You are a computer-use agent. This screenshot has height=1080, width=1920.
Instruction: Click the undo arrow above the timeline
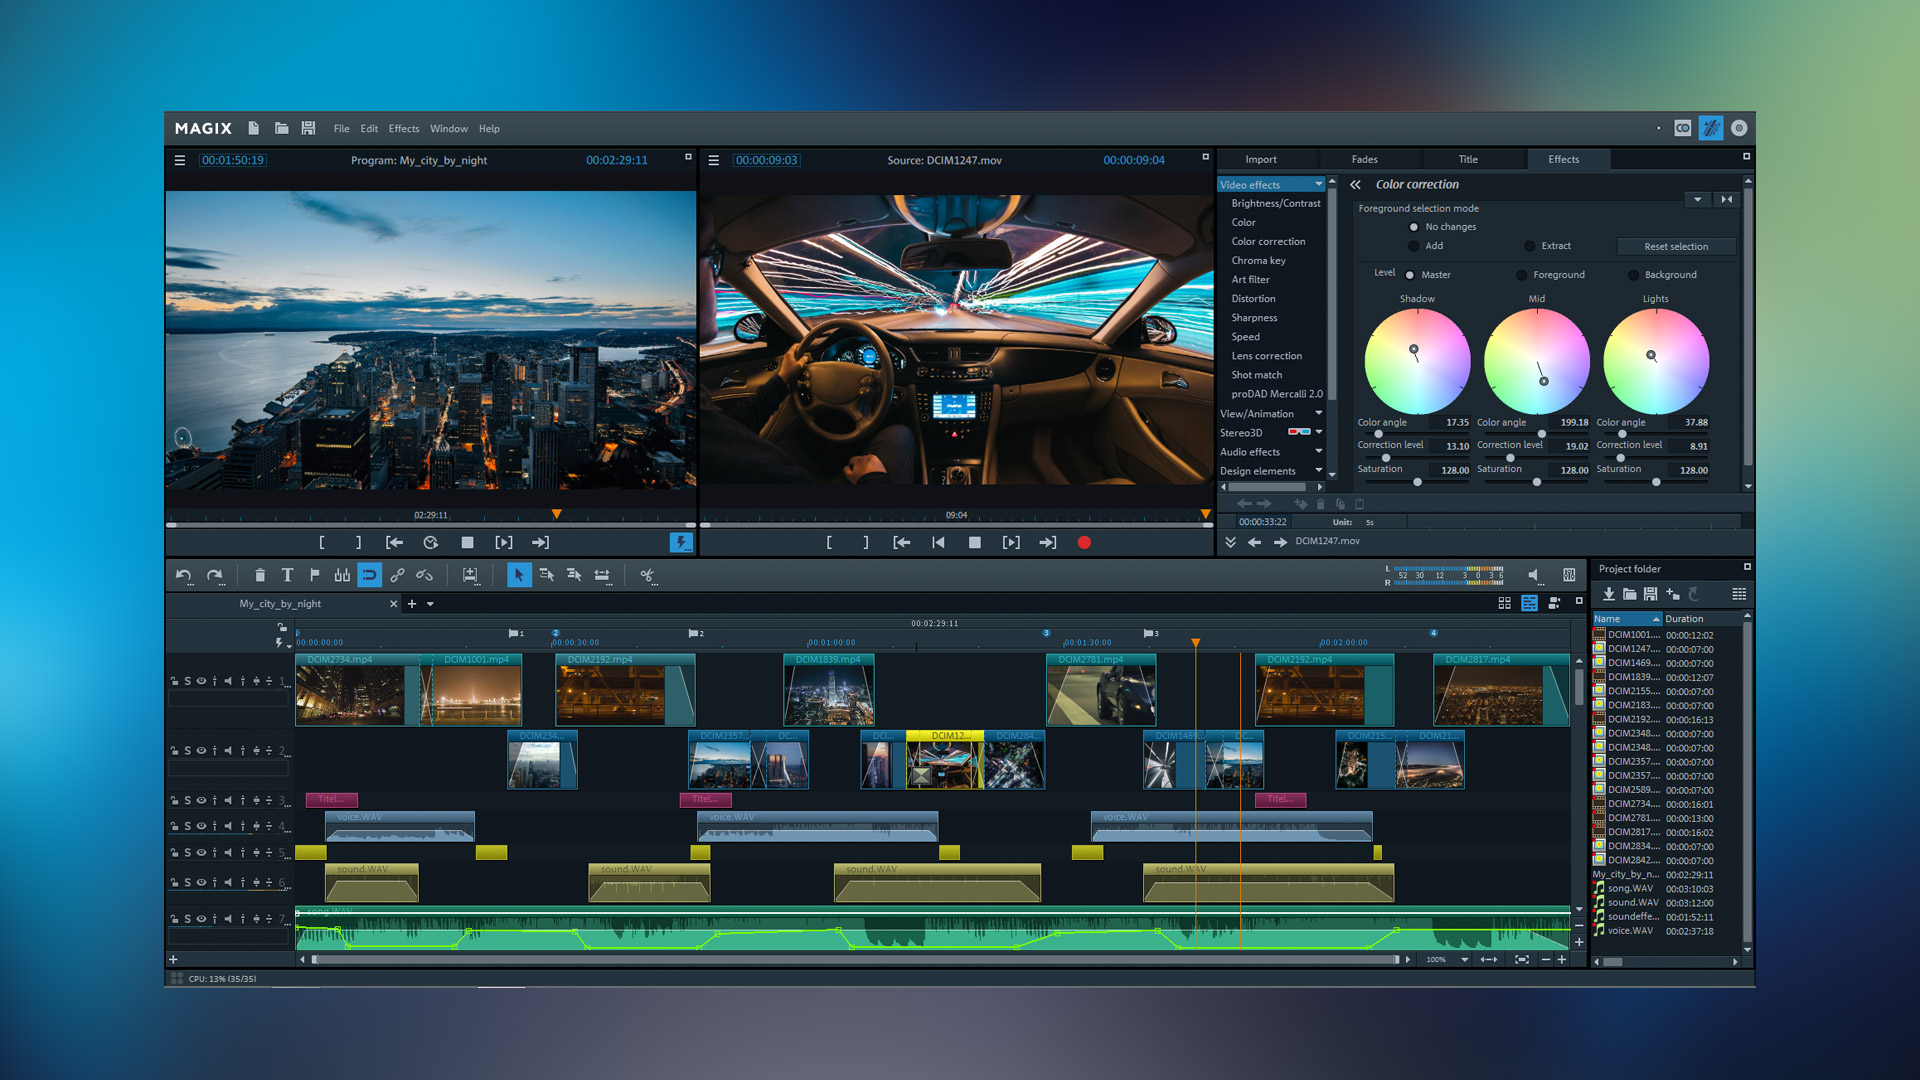coord(185,575)
